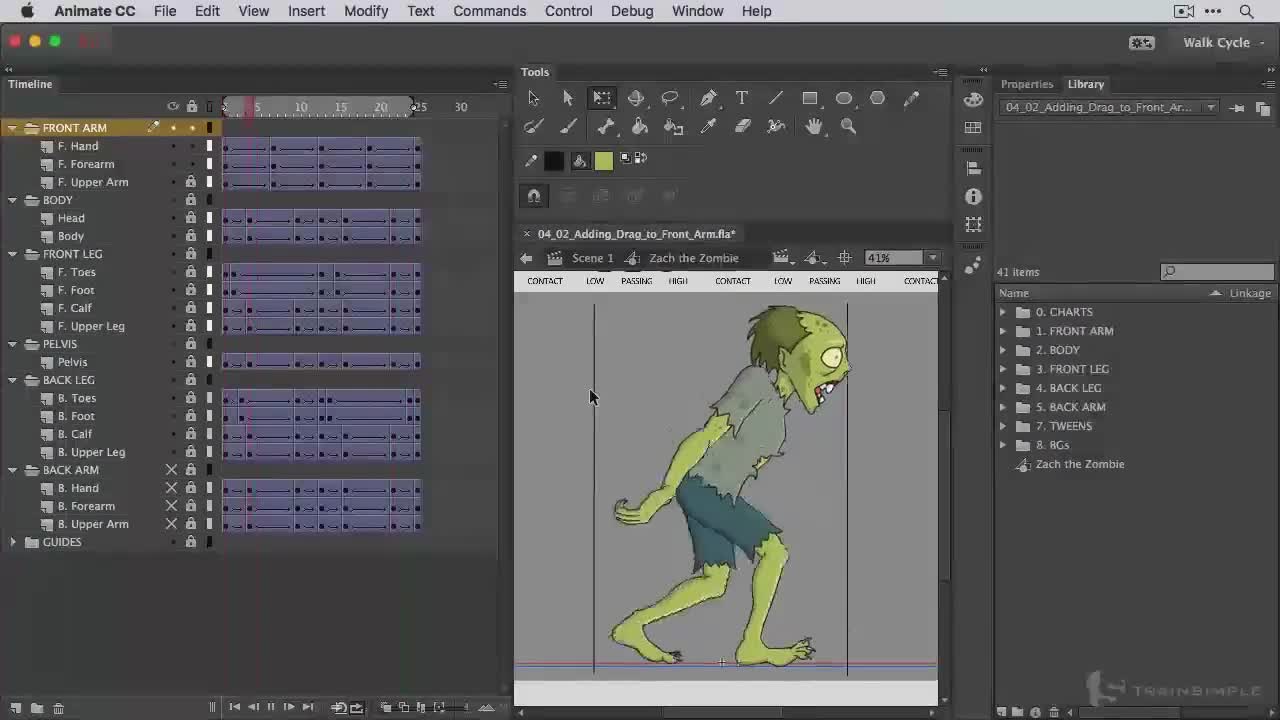This screenshot has width=1280, height=720.
Task: Toggle lock all layers header icon
Action: [x=191, y=107]
